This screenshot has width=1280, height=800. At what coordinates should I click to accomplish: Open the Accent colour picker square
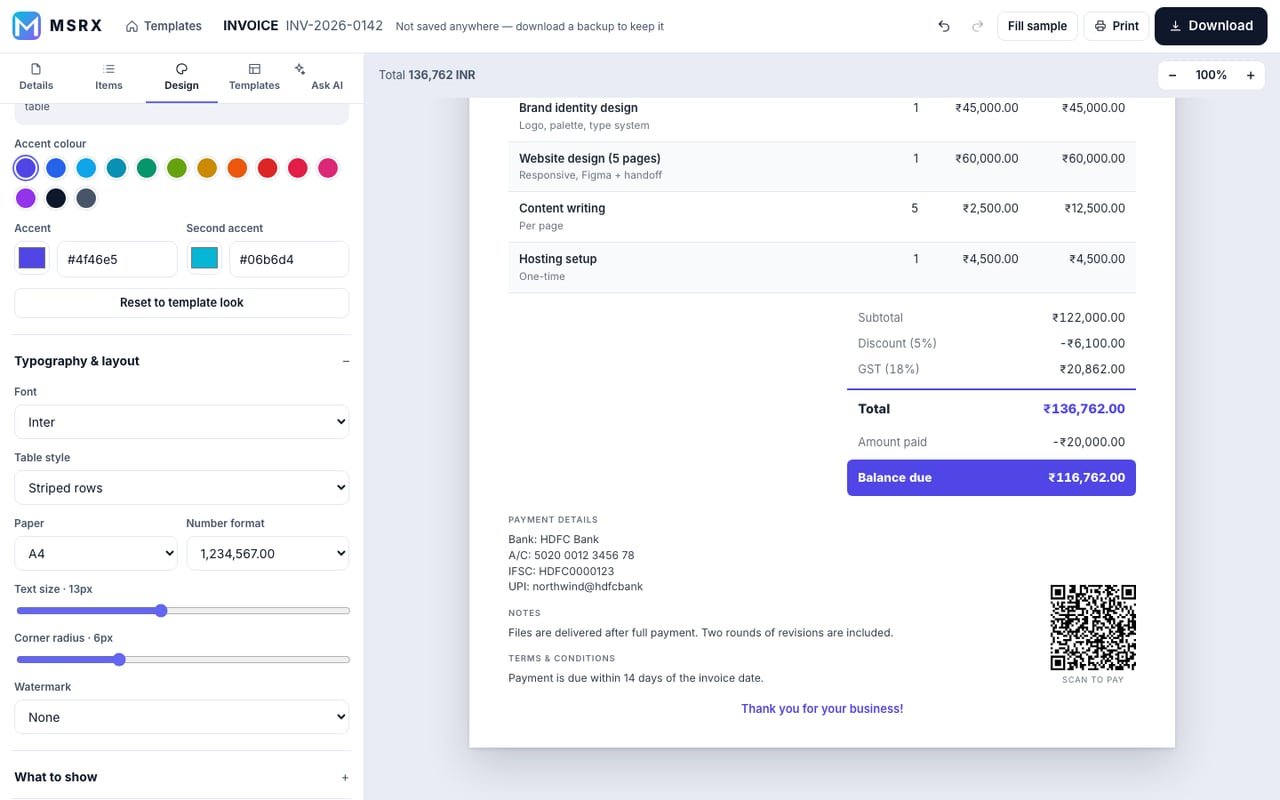tap(32, 258)
